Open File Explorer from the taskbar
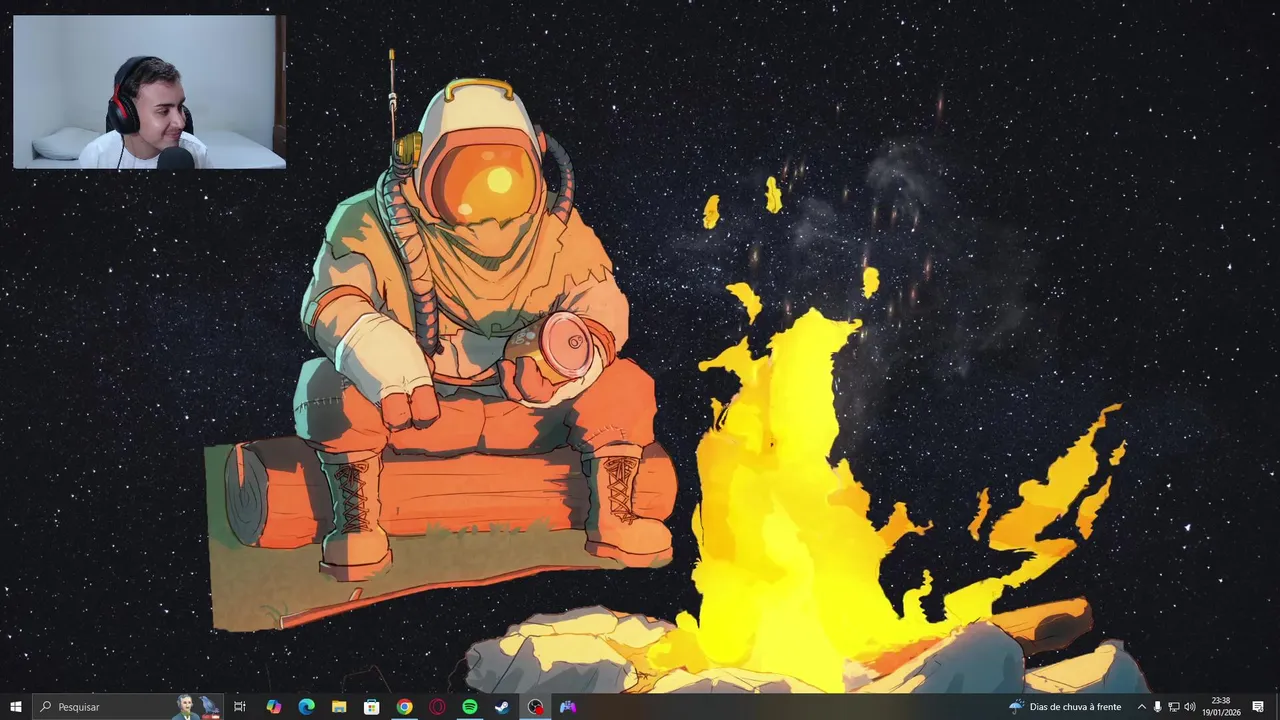This screenshot has height=720, width=1280. [339, 707]
